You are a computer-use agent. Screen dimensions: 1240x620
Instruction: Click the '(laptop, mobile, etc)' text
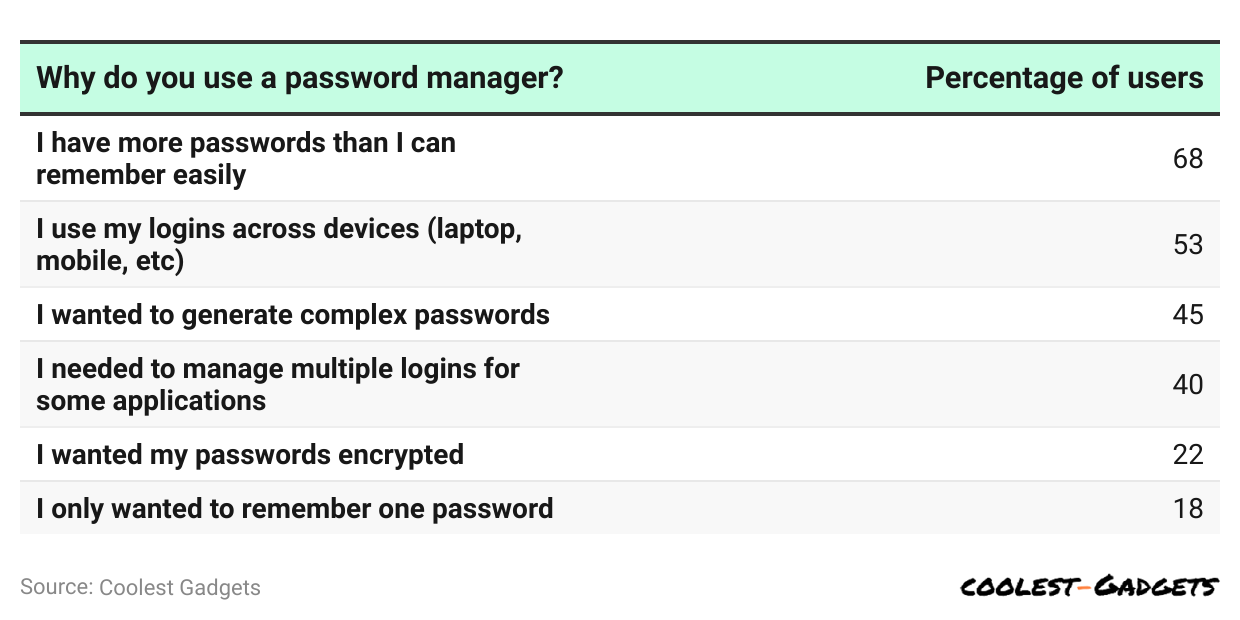click(x=280, y=245)
